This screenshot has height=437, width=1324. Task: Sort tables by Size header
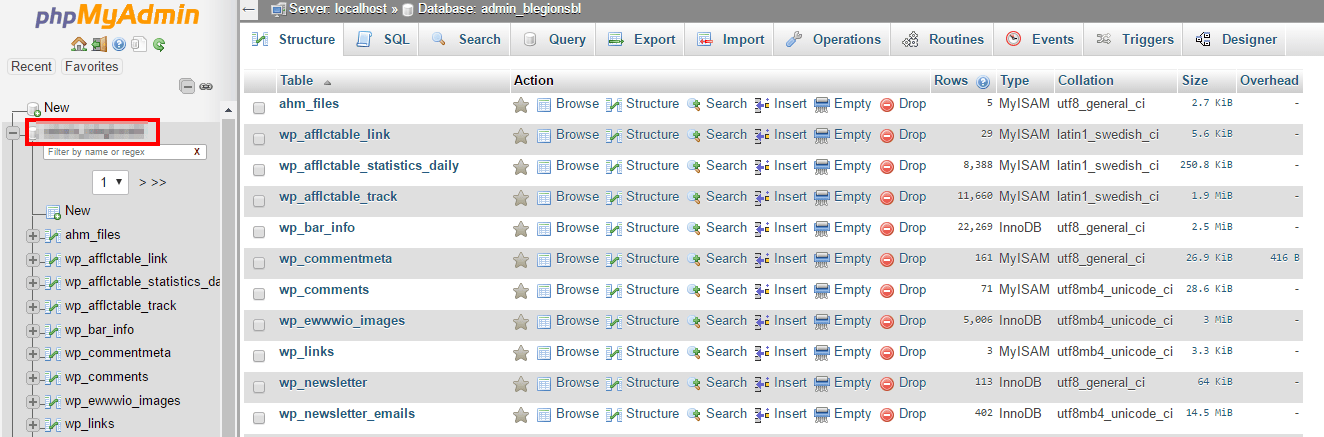click(x=1194, y=81)
